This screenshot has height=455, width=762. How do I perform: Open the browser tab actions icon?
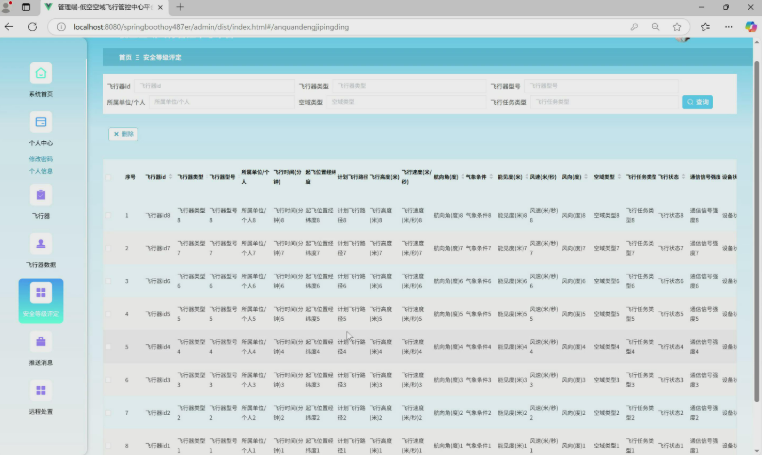point(26,7)
